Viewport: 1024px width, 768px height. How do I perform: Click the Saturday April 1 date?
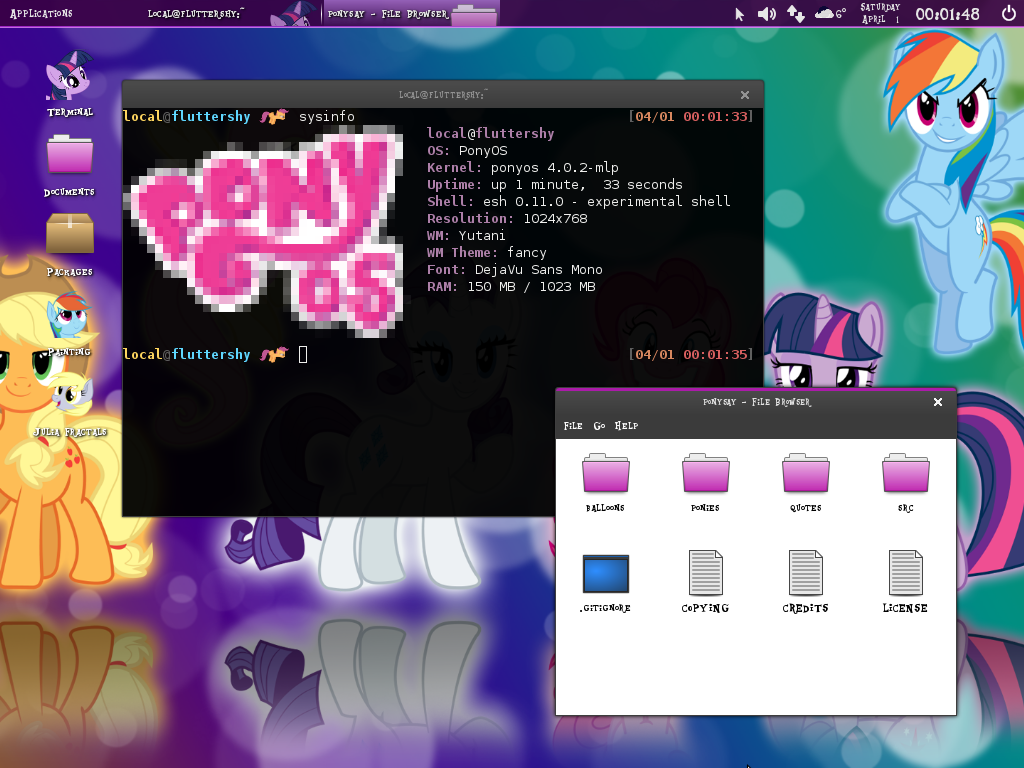(x=880, y=13)
